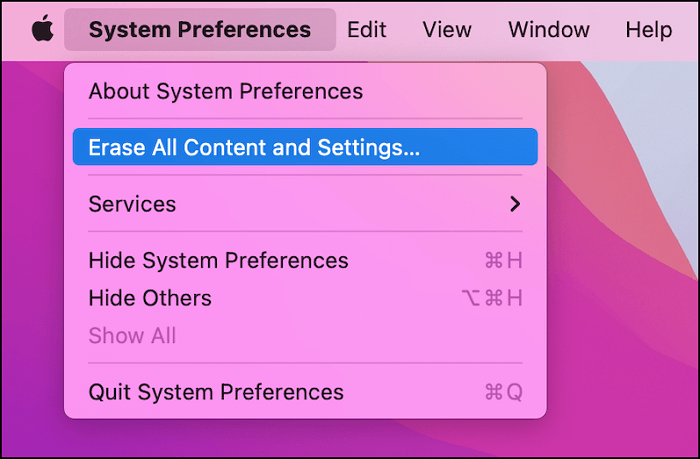700x459 pixels.
Task: Click the greyed-out Show All item
Action: [x=132, y=336]
